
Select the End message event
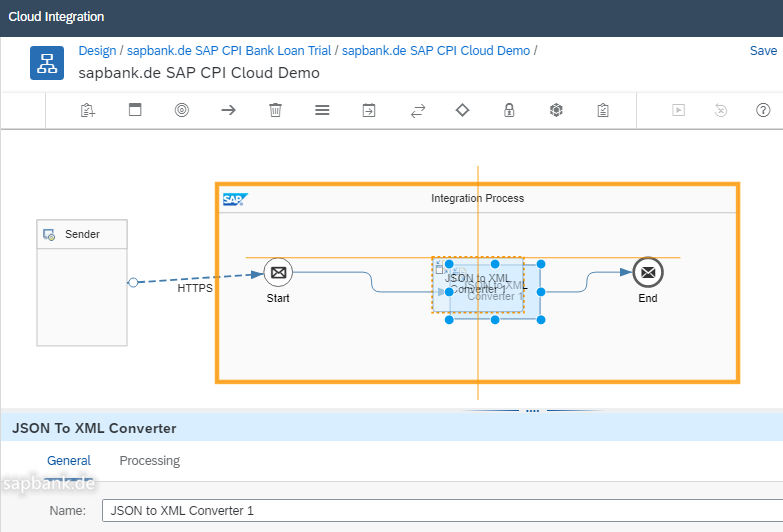coord(648,272)
